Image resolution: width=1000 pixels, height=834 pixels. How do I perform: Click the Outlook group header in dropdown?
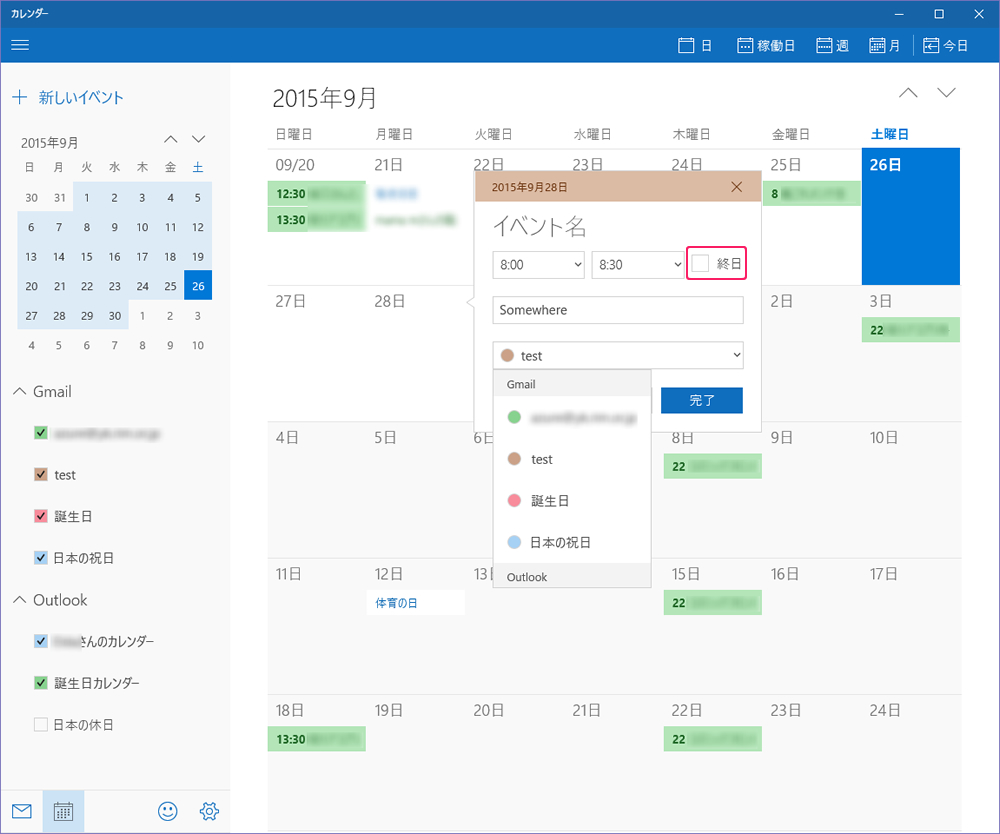tap(572, 576)
